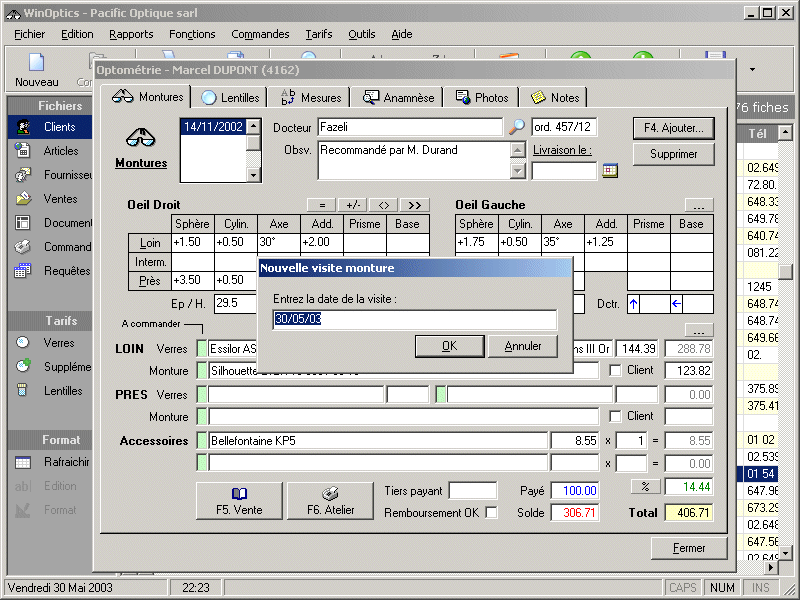
Task: Tick the Remboursement OK checkbox
Action: (x=491, y=513)
